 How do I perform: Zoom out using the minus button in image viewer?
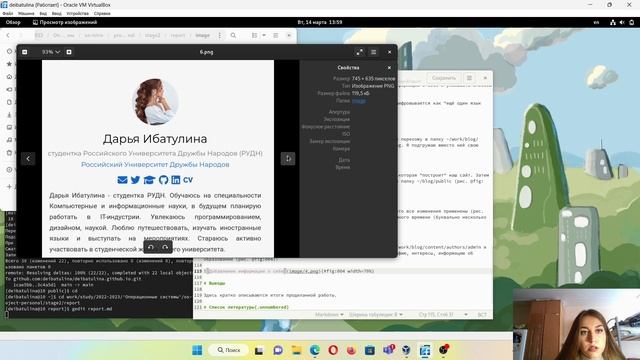(x=24, y=52)
